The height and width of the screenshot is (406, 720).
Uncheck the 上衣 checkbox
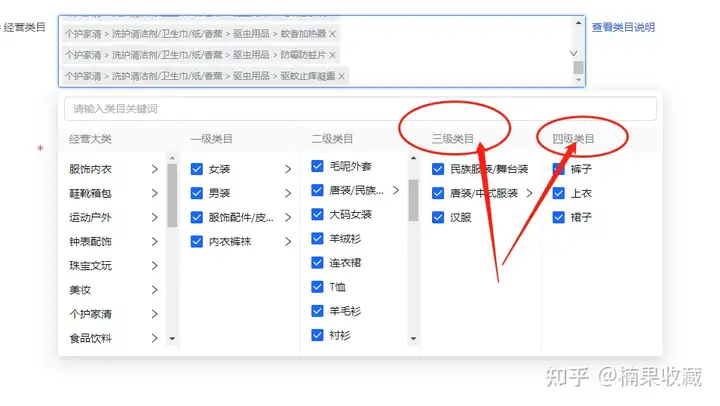coord(558,193)
